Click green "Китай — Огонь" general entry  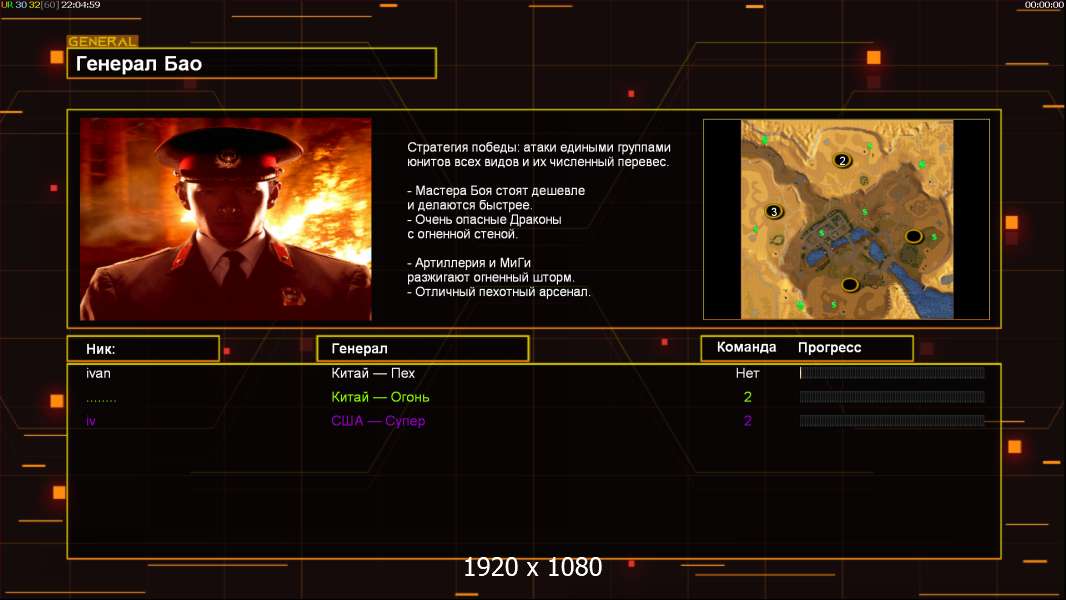[380, 397]
